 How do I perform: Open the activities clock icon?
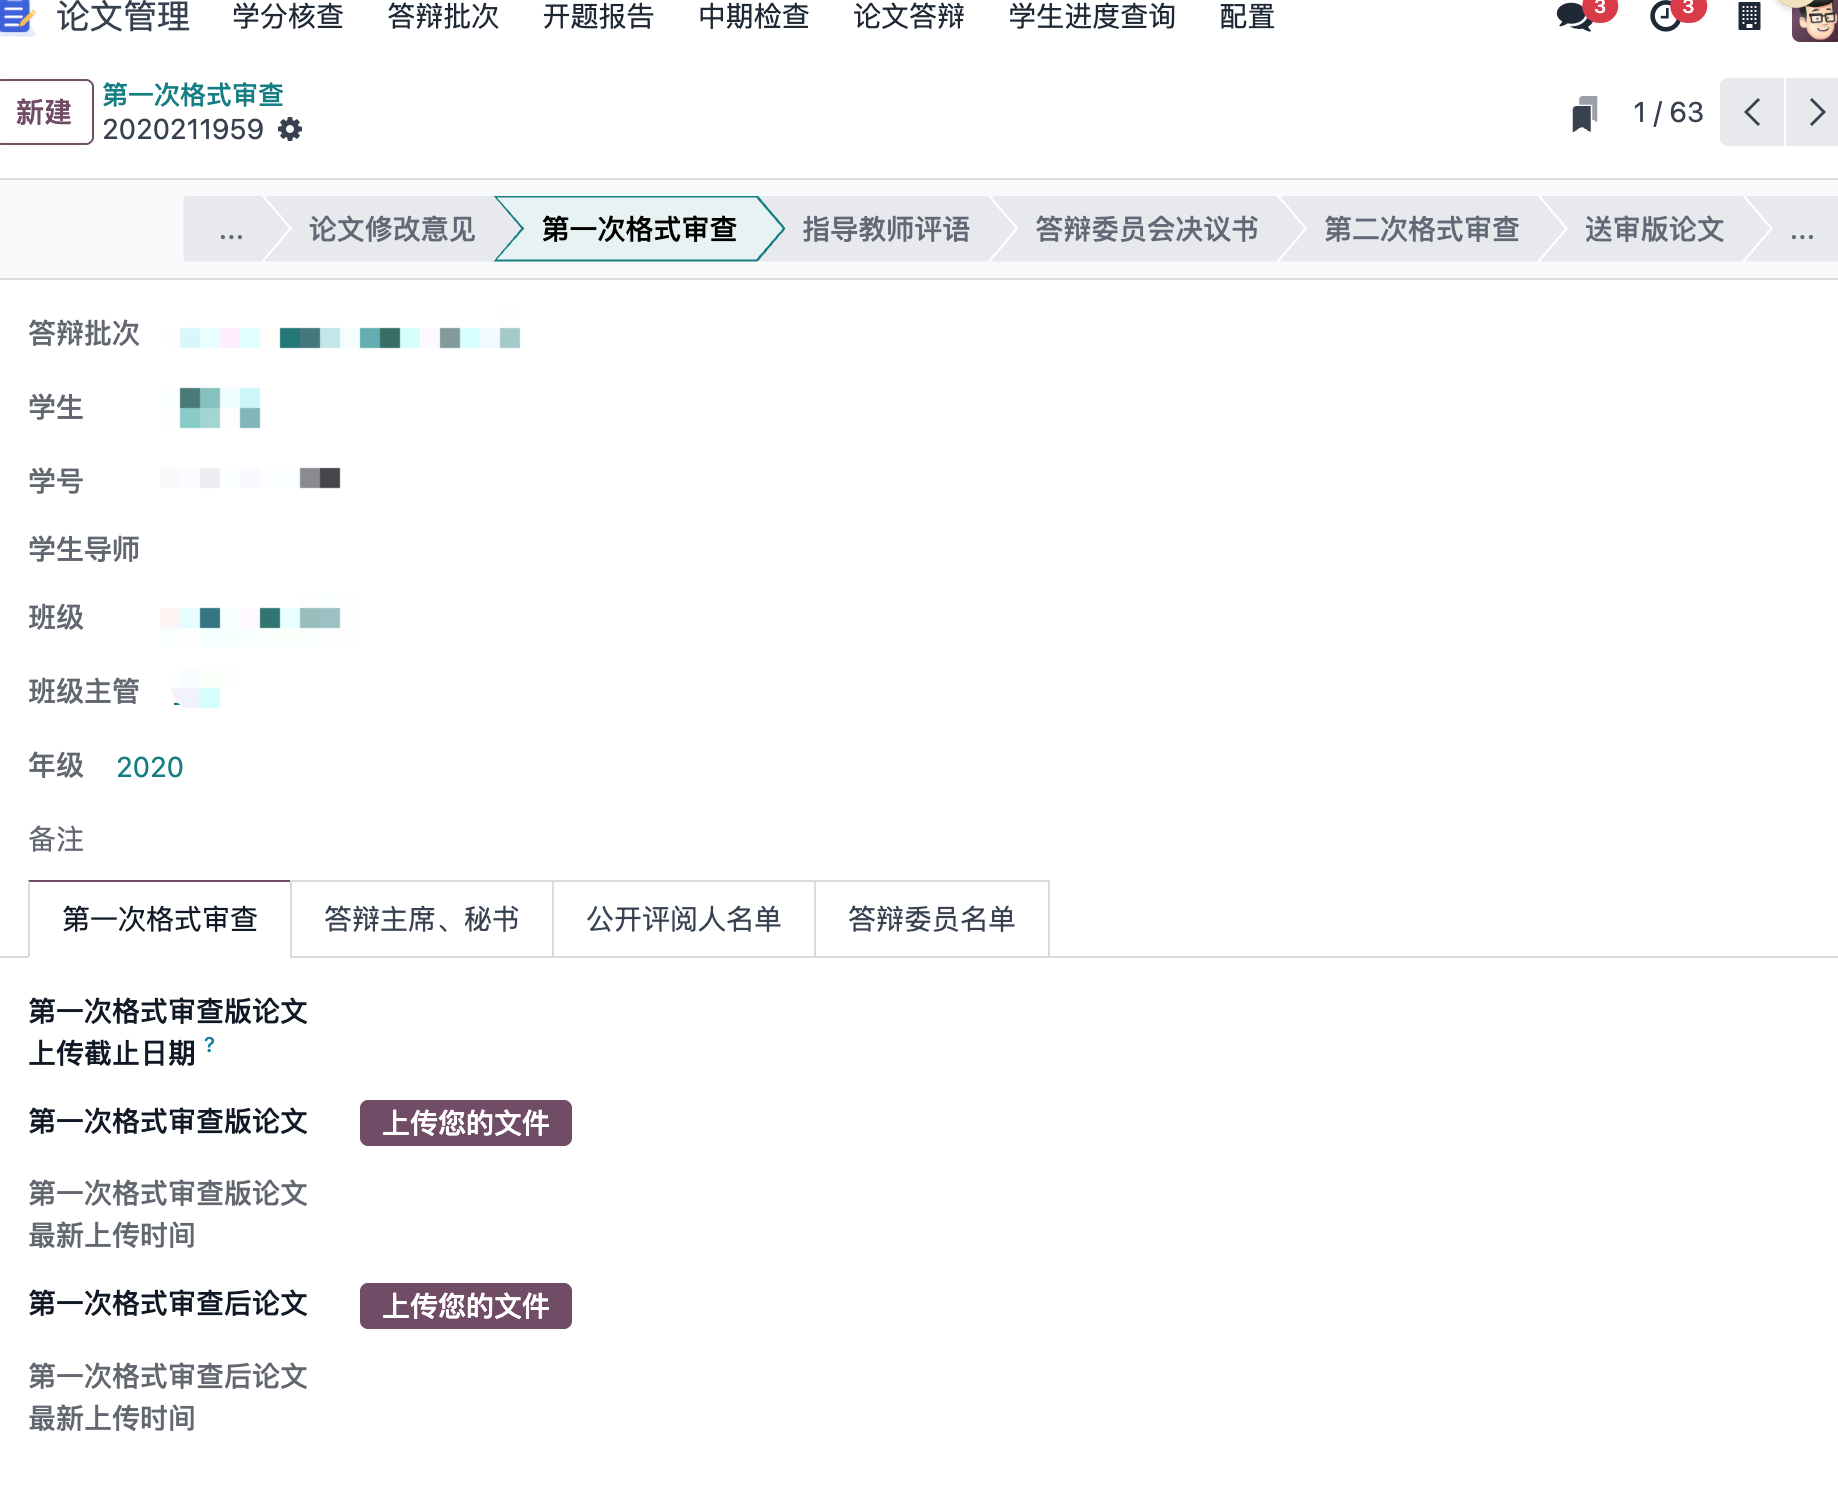[1665, 17]
